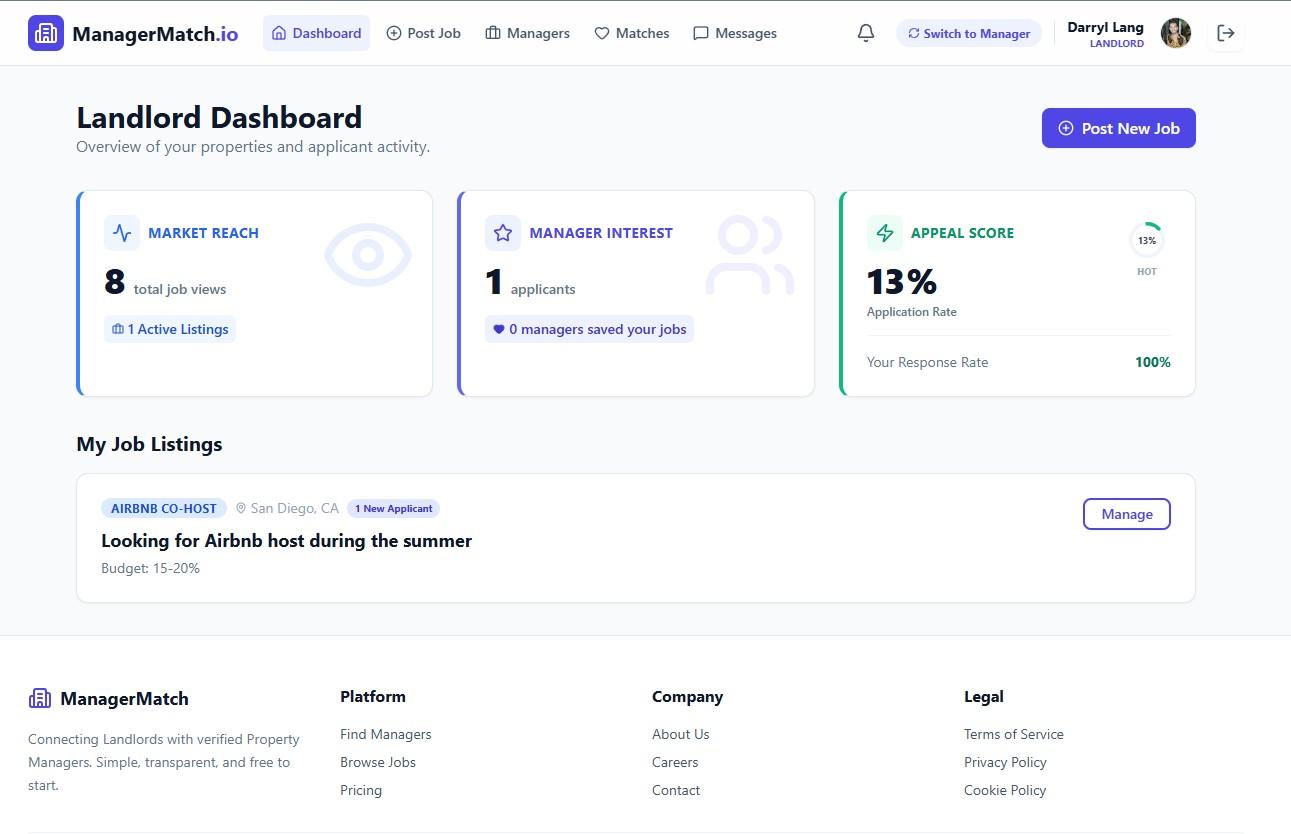Sign out using the logout icon

point(1226,32)
